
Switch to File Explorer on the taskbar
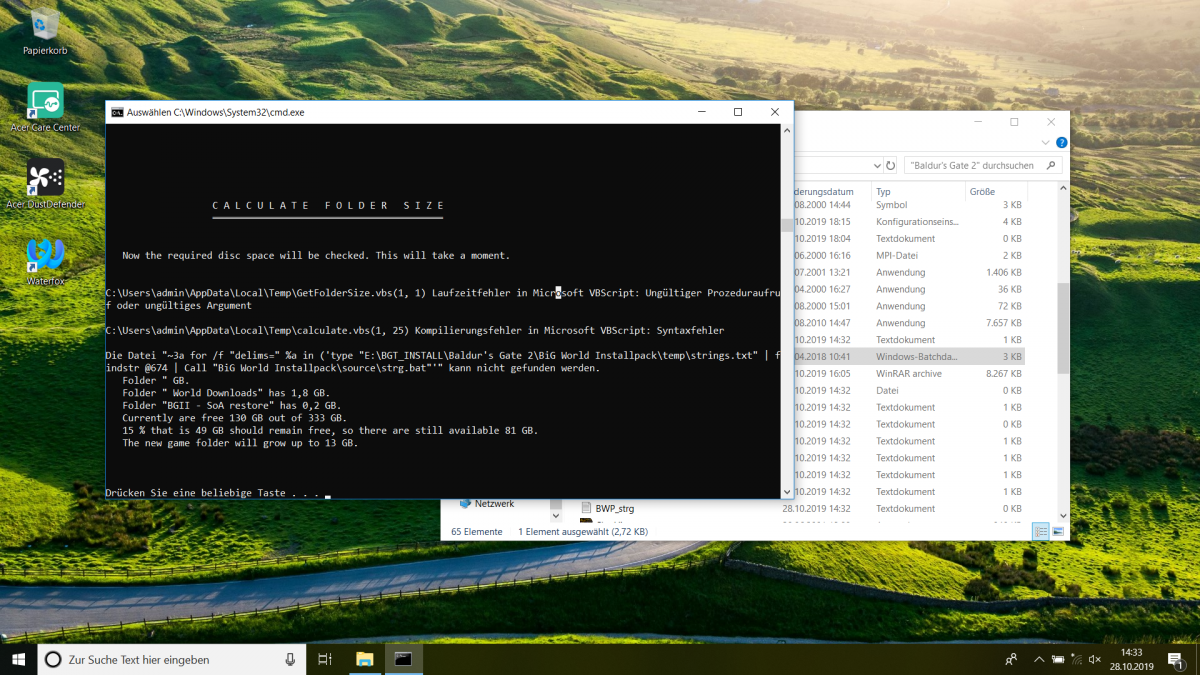(365, 659)
